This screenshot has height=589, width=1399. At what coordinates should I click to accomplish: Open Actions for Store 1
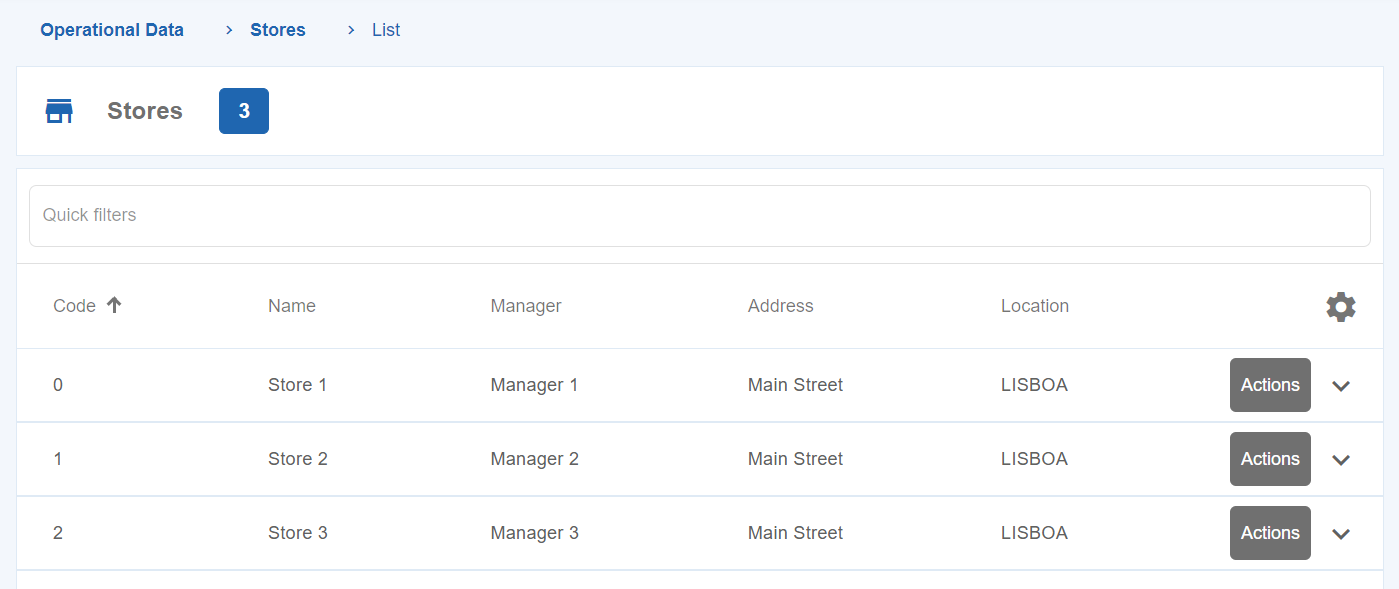(1269, 385)
